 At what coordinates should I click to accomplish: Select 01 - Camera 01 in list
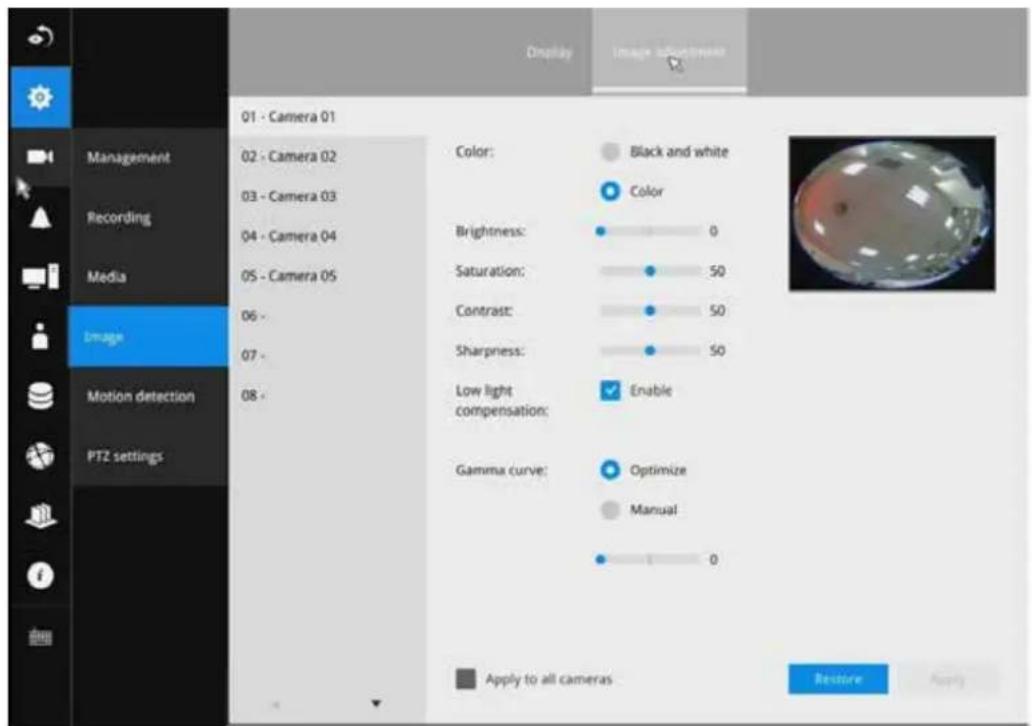tap(327, 117)
